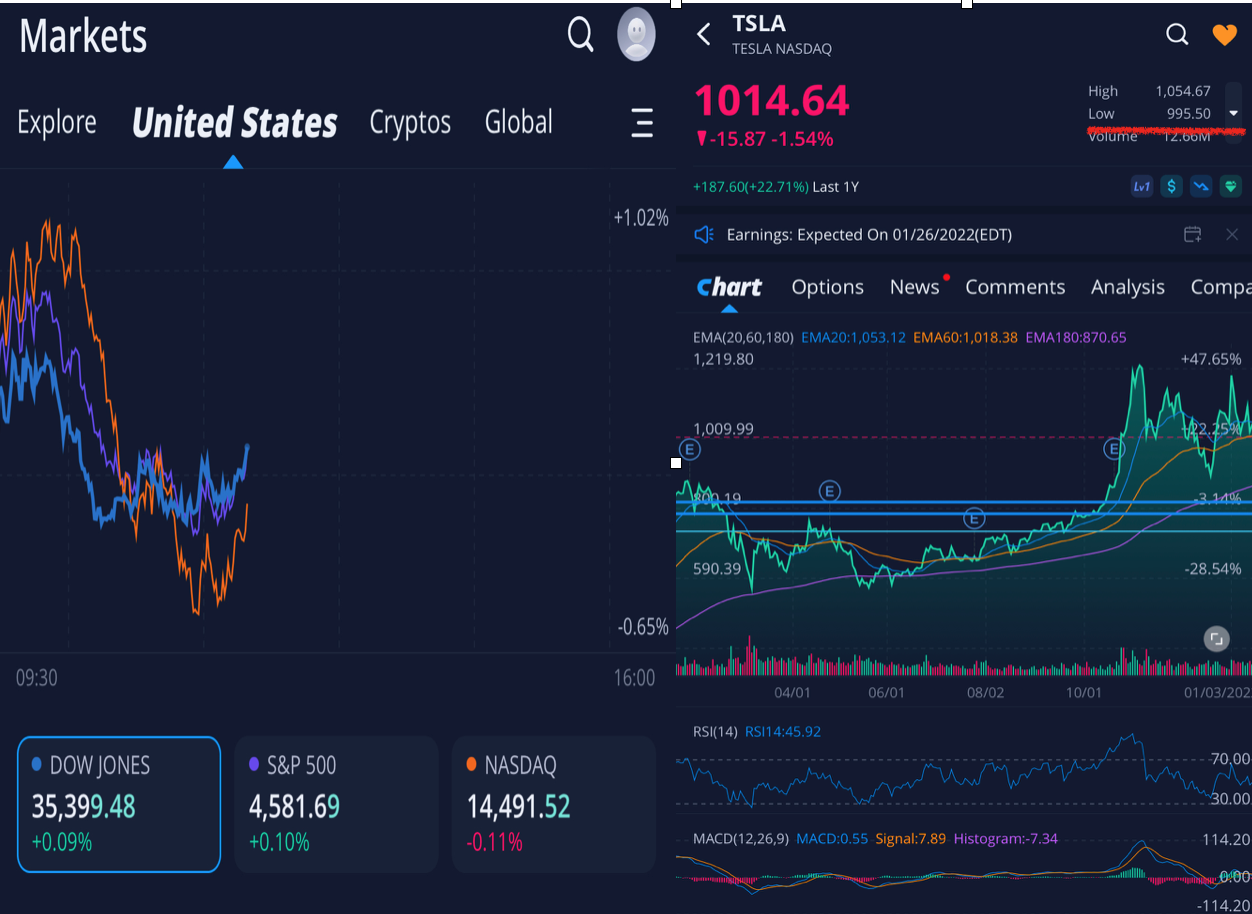Image resolution: width=1252 pixels, height=914 pixels.
Task: Select the DOW JONES index card
Action: click(119, 804)
